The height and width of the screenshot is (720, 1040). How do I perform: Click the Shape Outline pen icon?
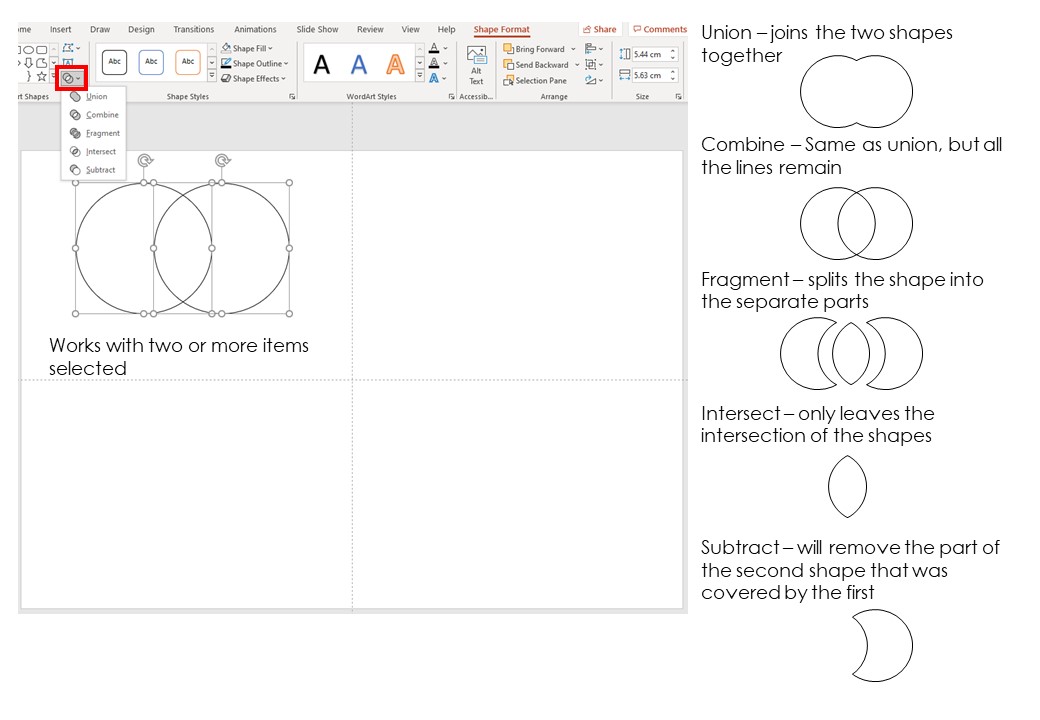click(225, 64)
